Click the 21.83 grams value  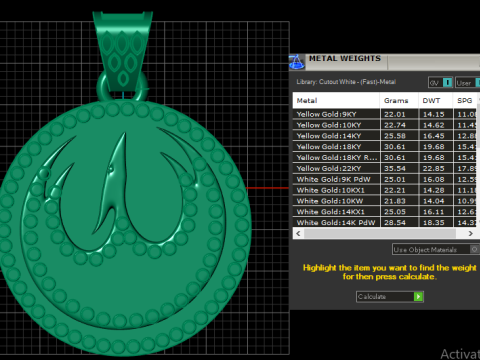395,201
